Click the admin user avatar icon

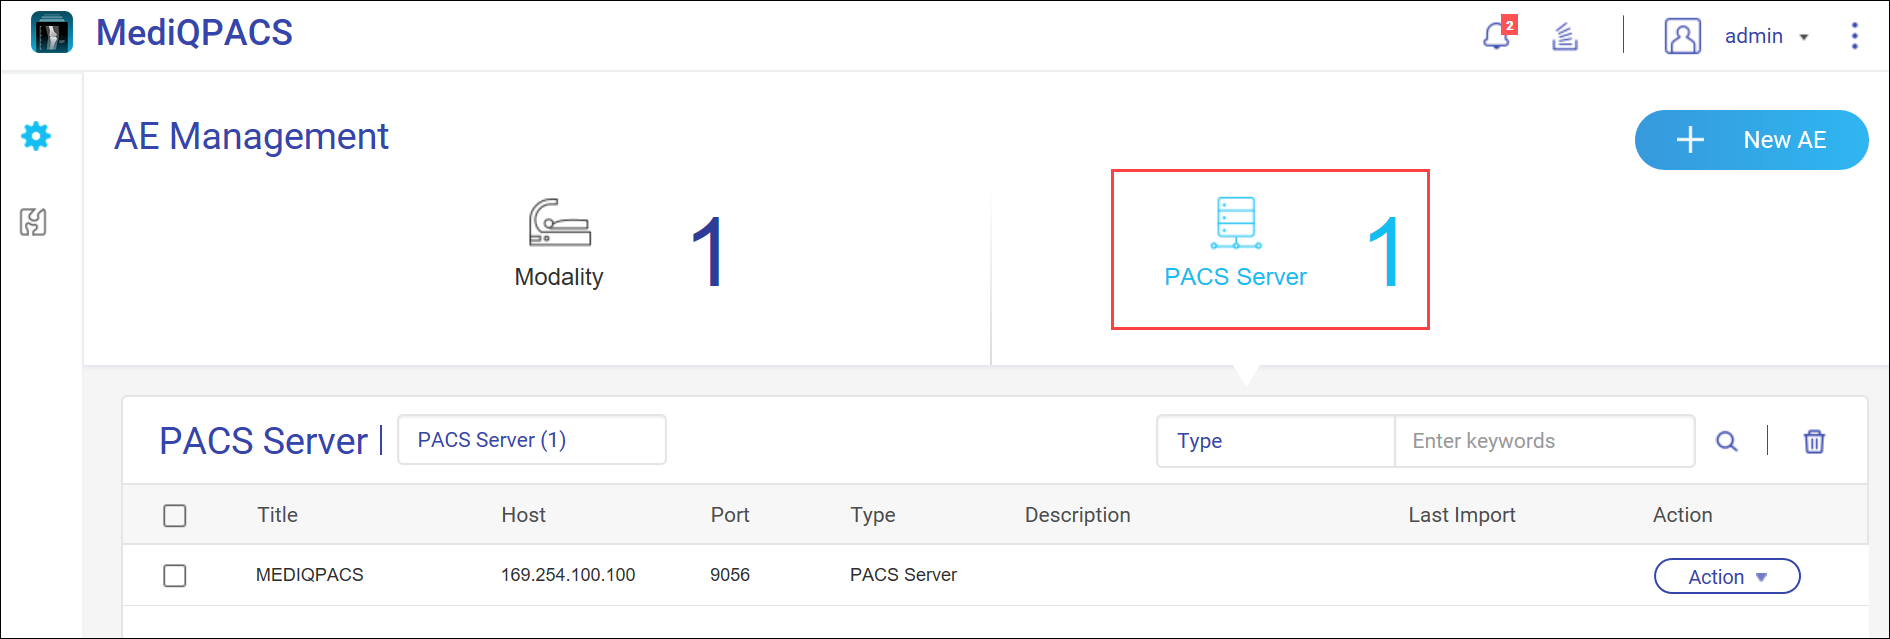pos(1682,36)
